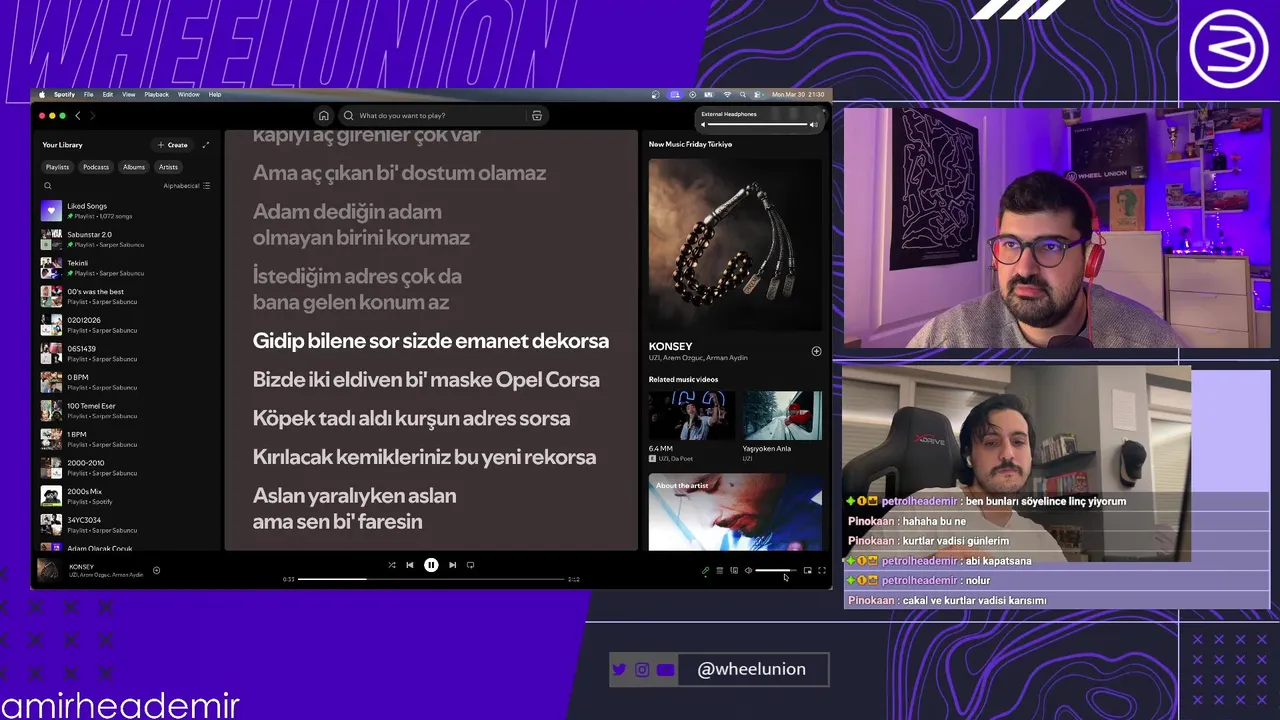Open the 2000s Mix playlist

click(x=127, y=497)
